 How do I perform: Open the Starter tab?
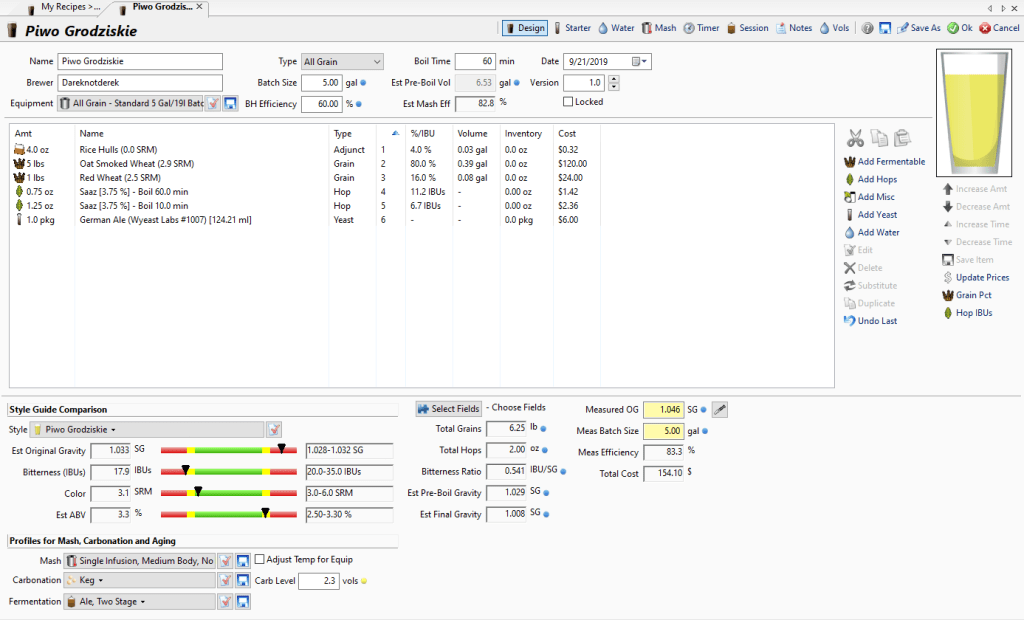point(571,28)
